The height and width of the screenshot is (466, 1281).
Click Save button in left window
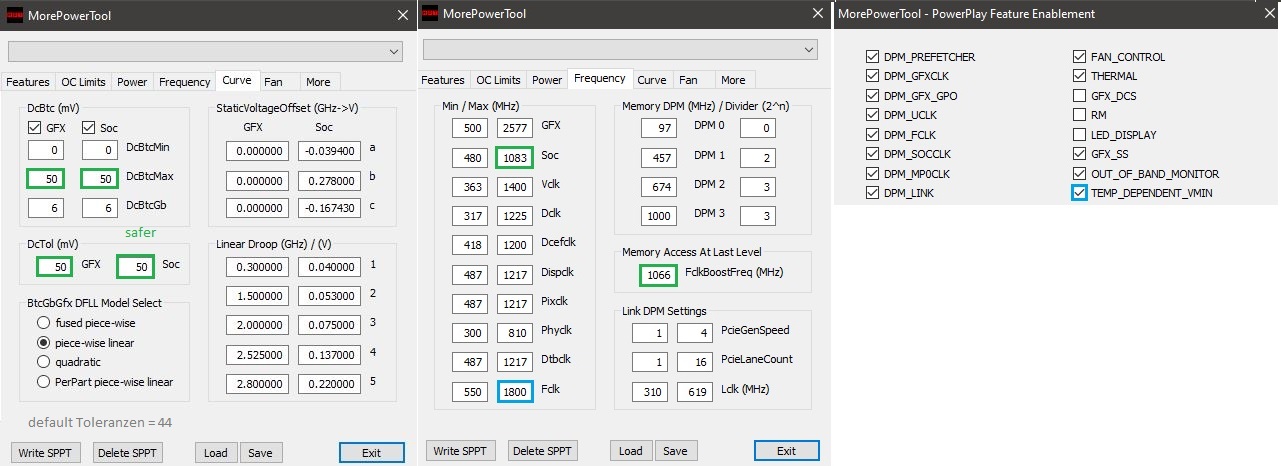260,453
